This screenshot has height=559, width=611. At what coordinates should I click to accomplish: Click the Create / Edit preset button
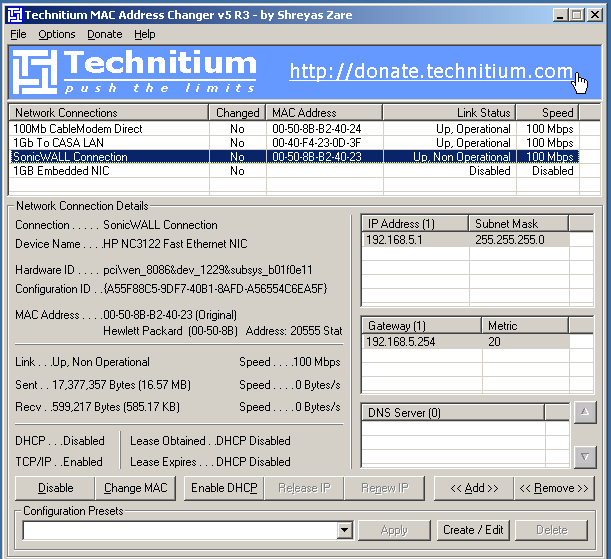[473, 530]
